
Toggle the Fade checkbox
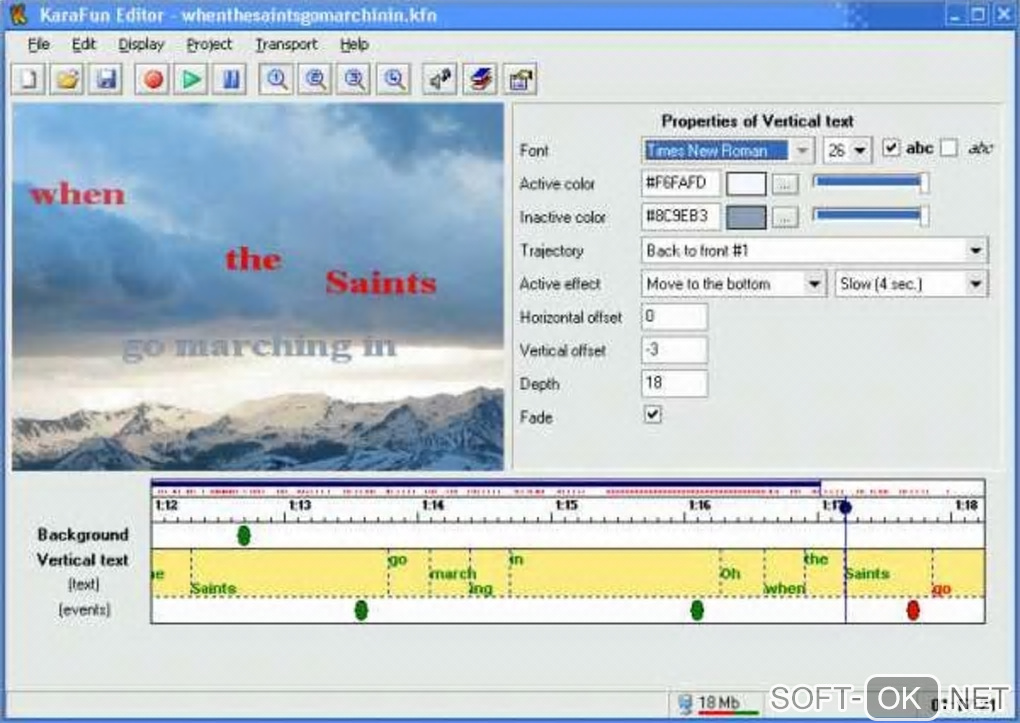[x=652, y=415]
